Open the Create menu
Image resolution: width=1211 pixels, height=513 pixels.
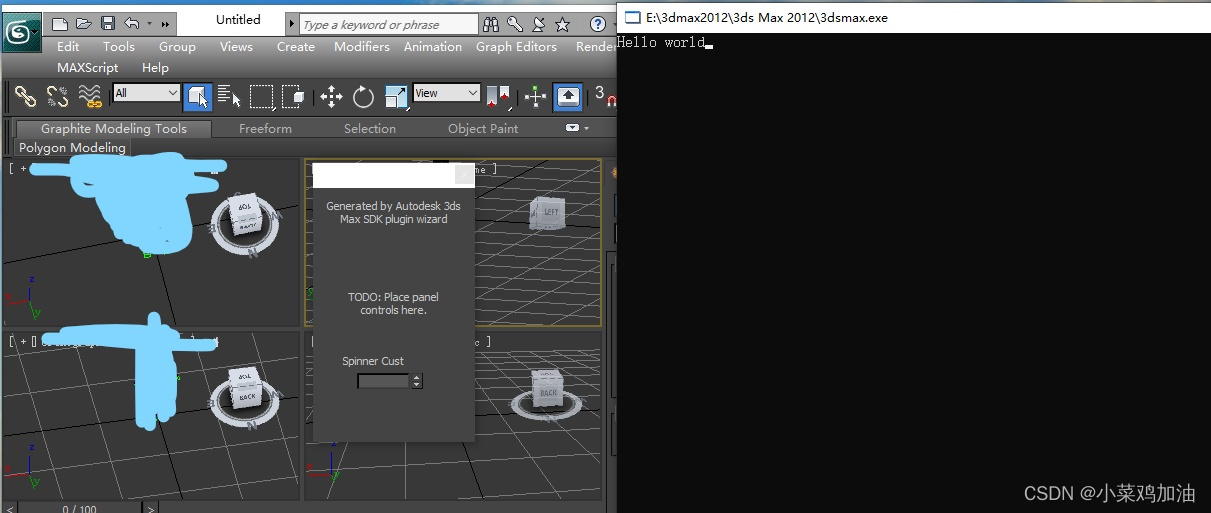coord(296,46)
